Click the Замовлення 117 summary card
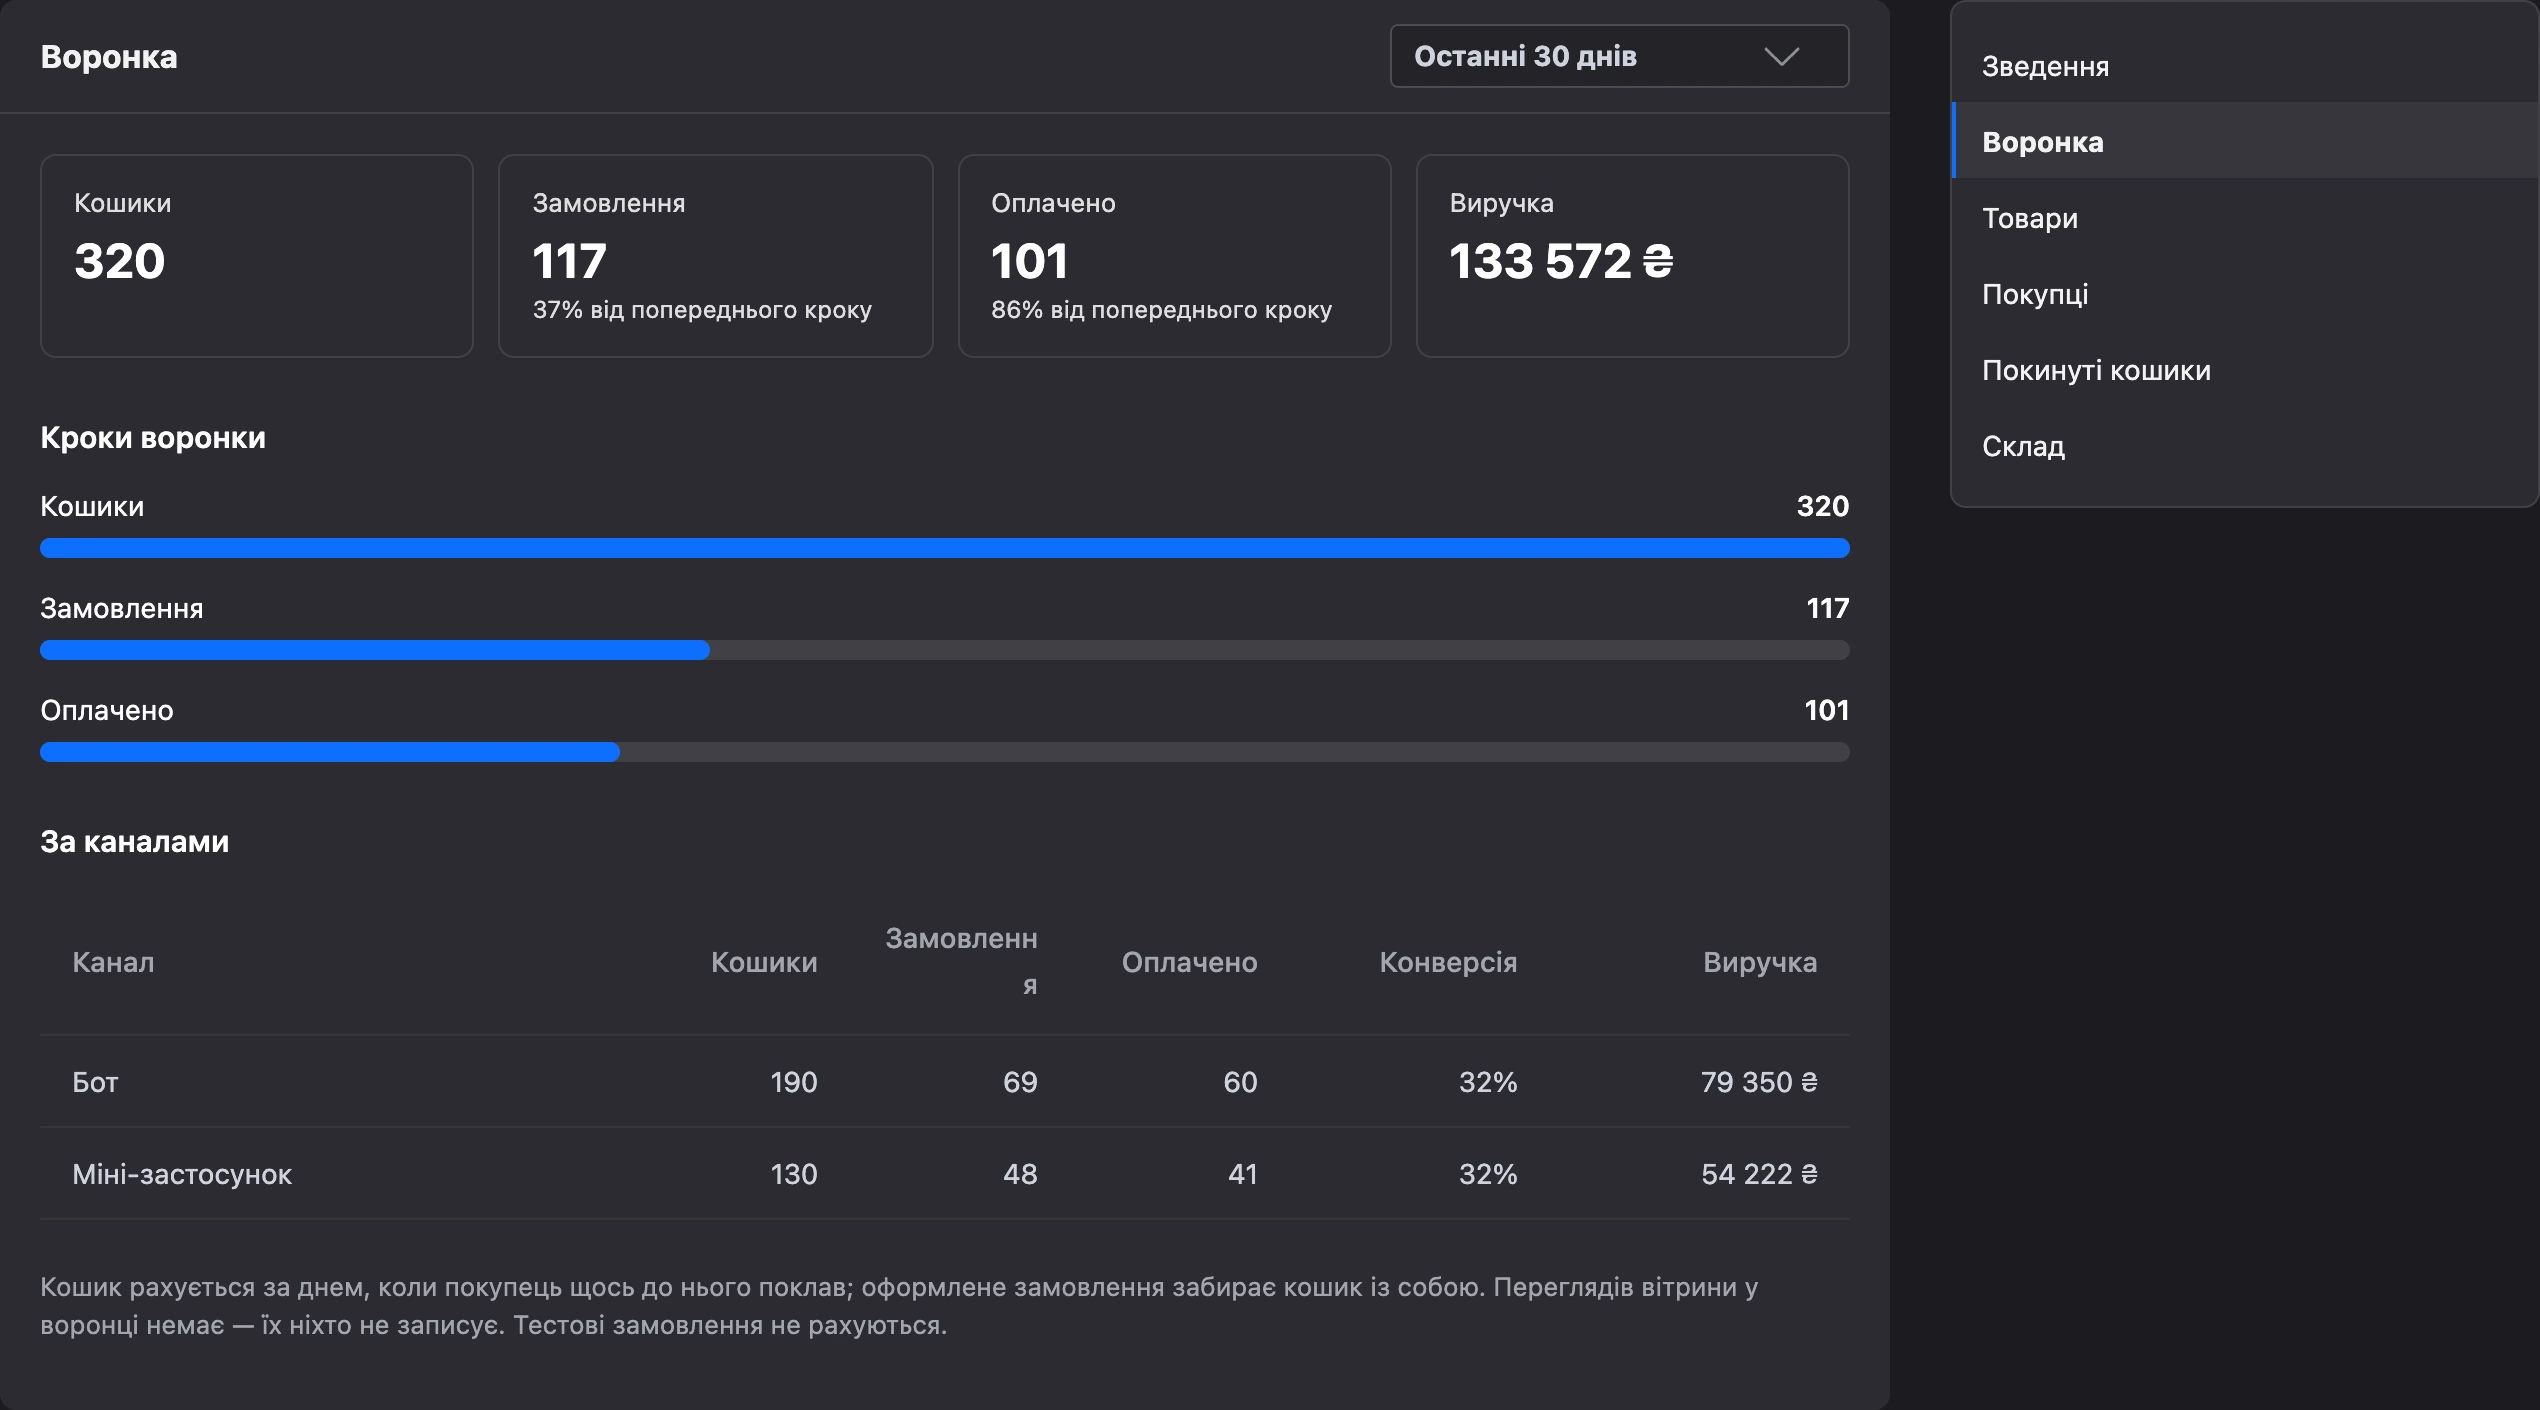 click(x=716, y=256)
